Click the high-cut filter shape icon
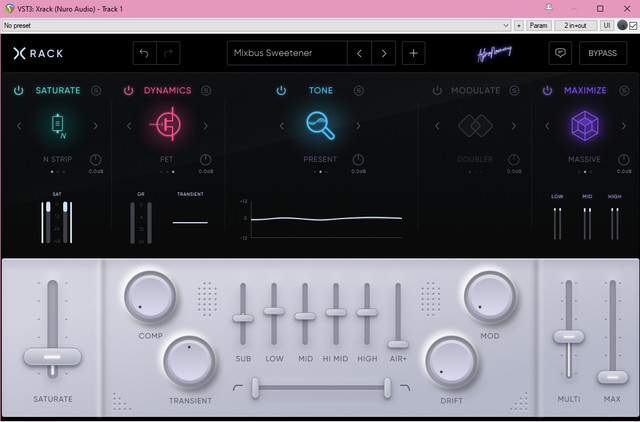This screenshot has height=422, width=640. (405, 387)
